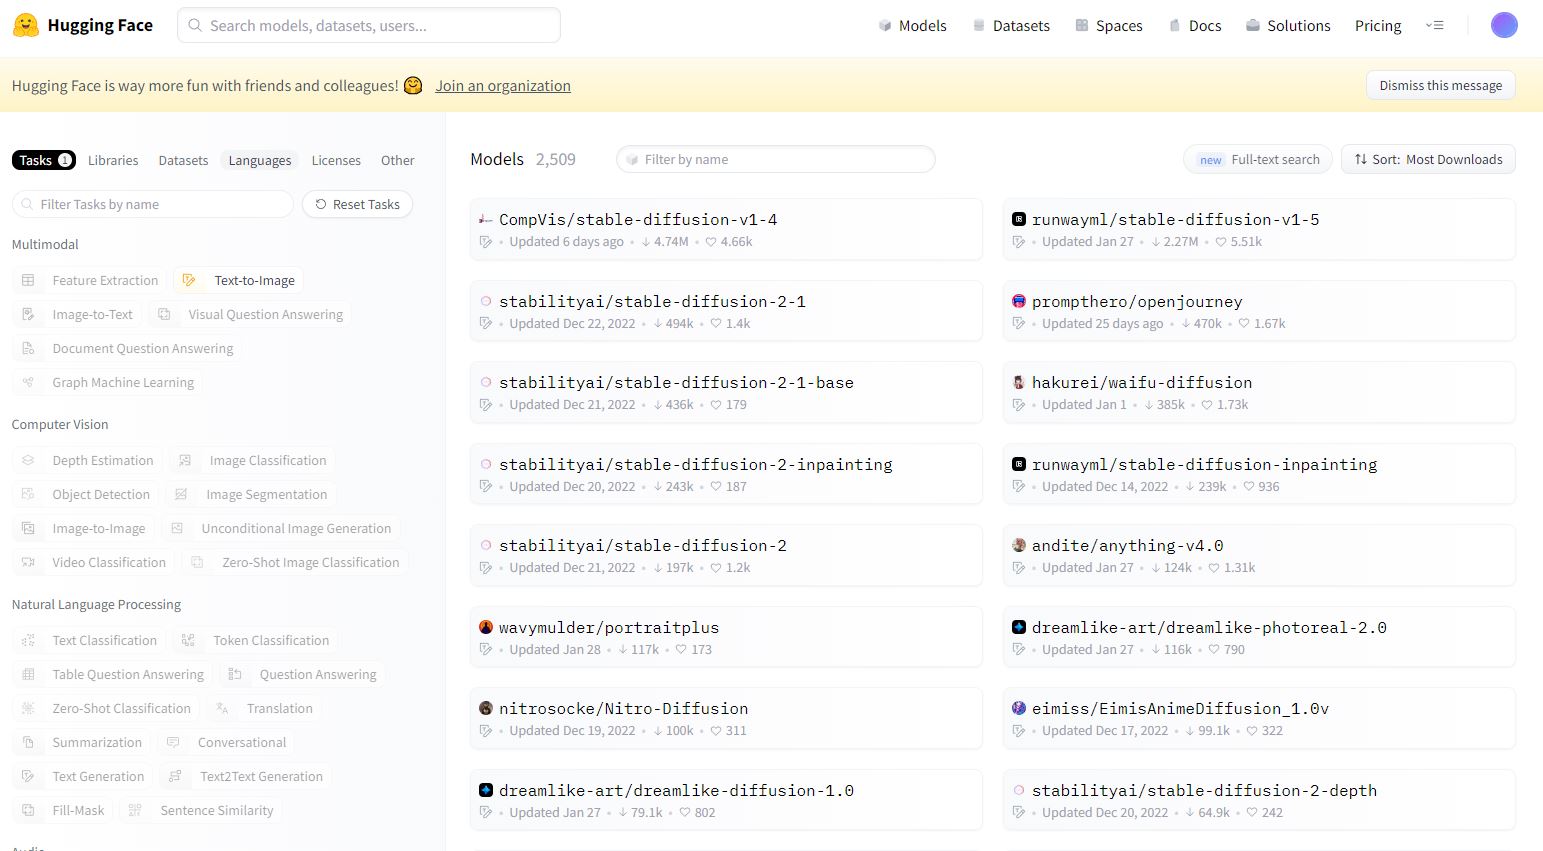Go to Spaces in the top navigation

tap(1108, 25)
